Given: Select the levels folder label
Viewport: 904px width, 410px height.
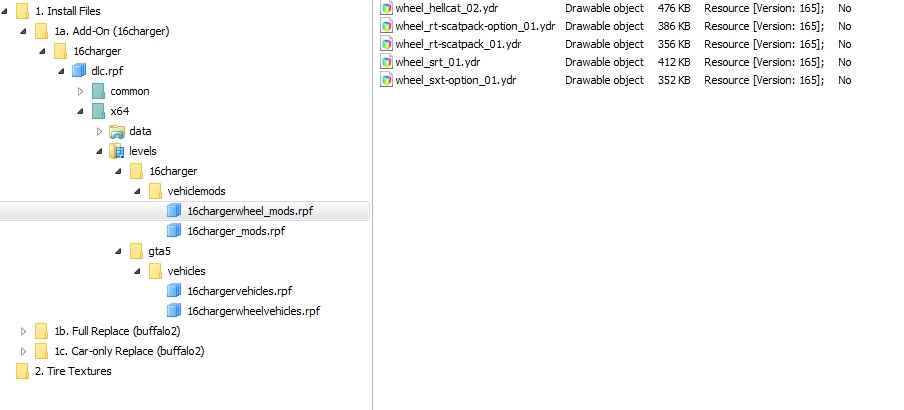Looking at the screenshot, I should pos(143,151).
